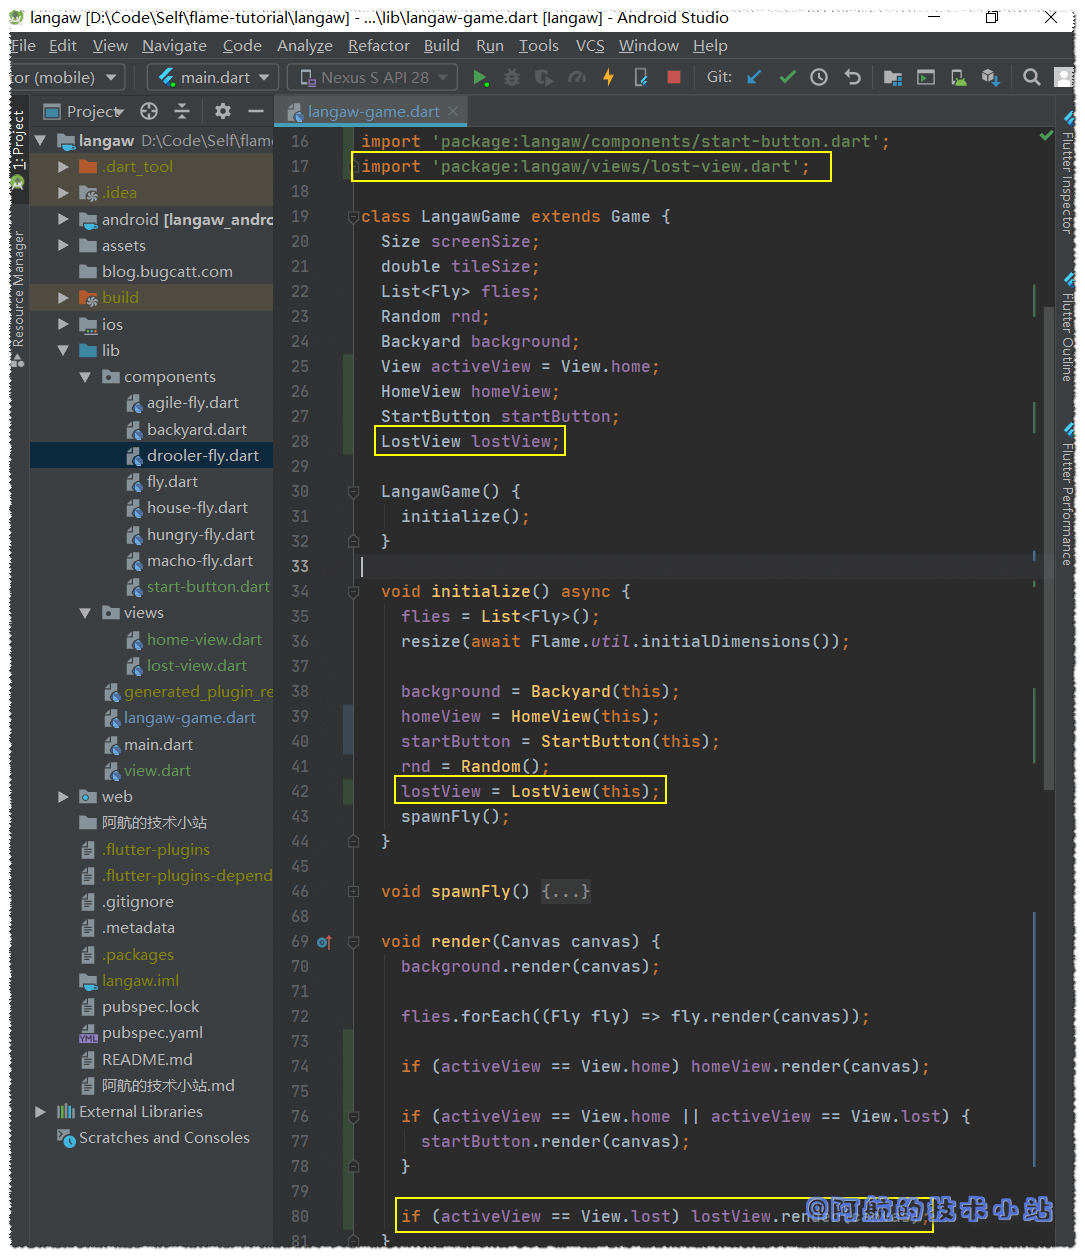Open the Refactor menu
Viewport: 1085px width, 1257px height.
click(378, 45)
